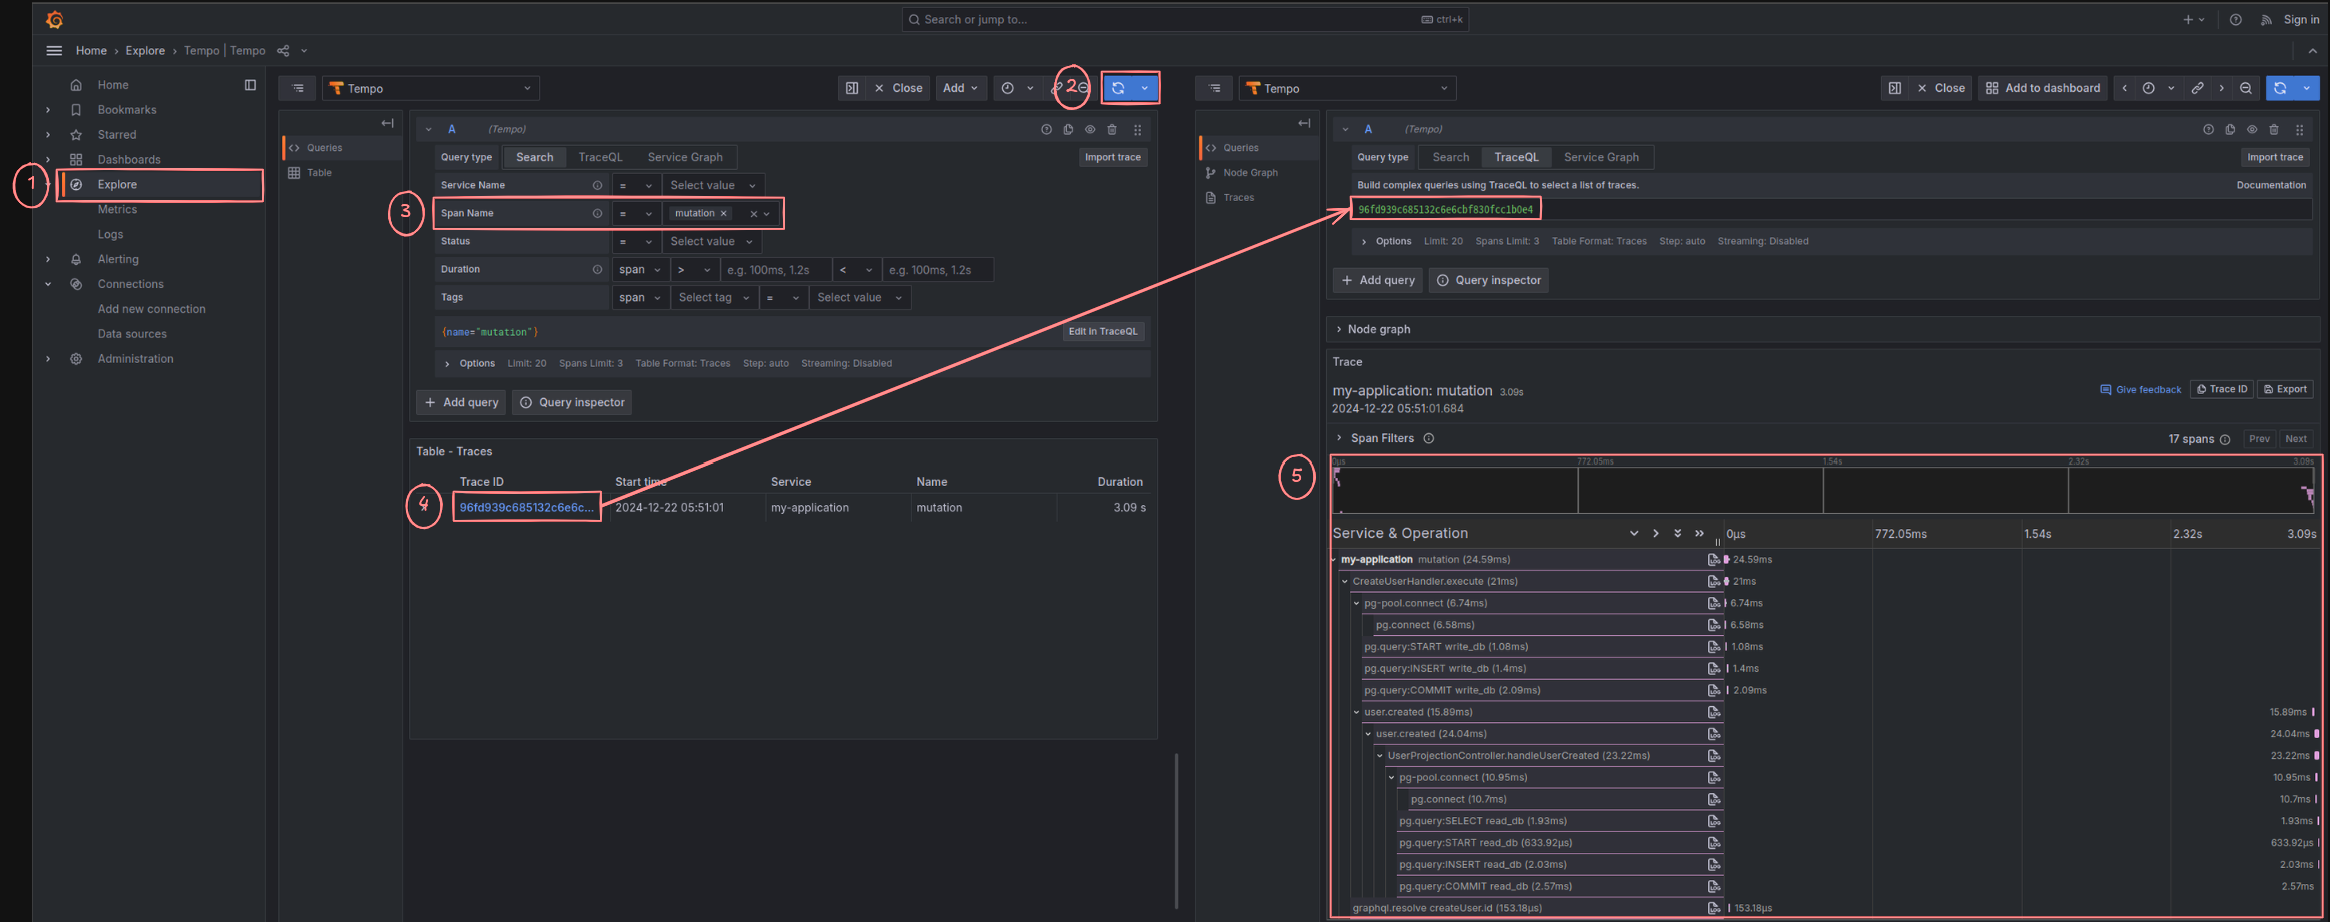The width and height of the screenshot is (2330, 922).
Task: Copy shortened link icon in right pane toolbar
Action: point(2197,88)
